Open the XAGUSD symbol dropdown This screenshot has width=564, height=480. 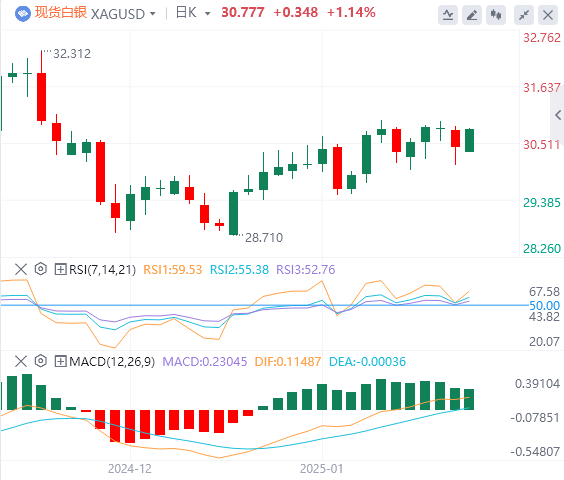point(123,14)
